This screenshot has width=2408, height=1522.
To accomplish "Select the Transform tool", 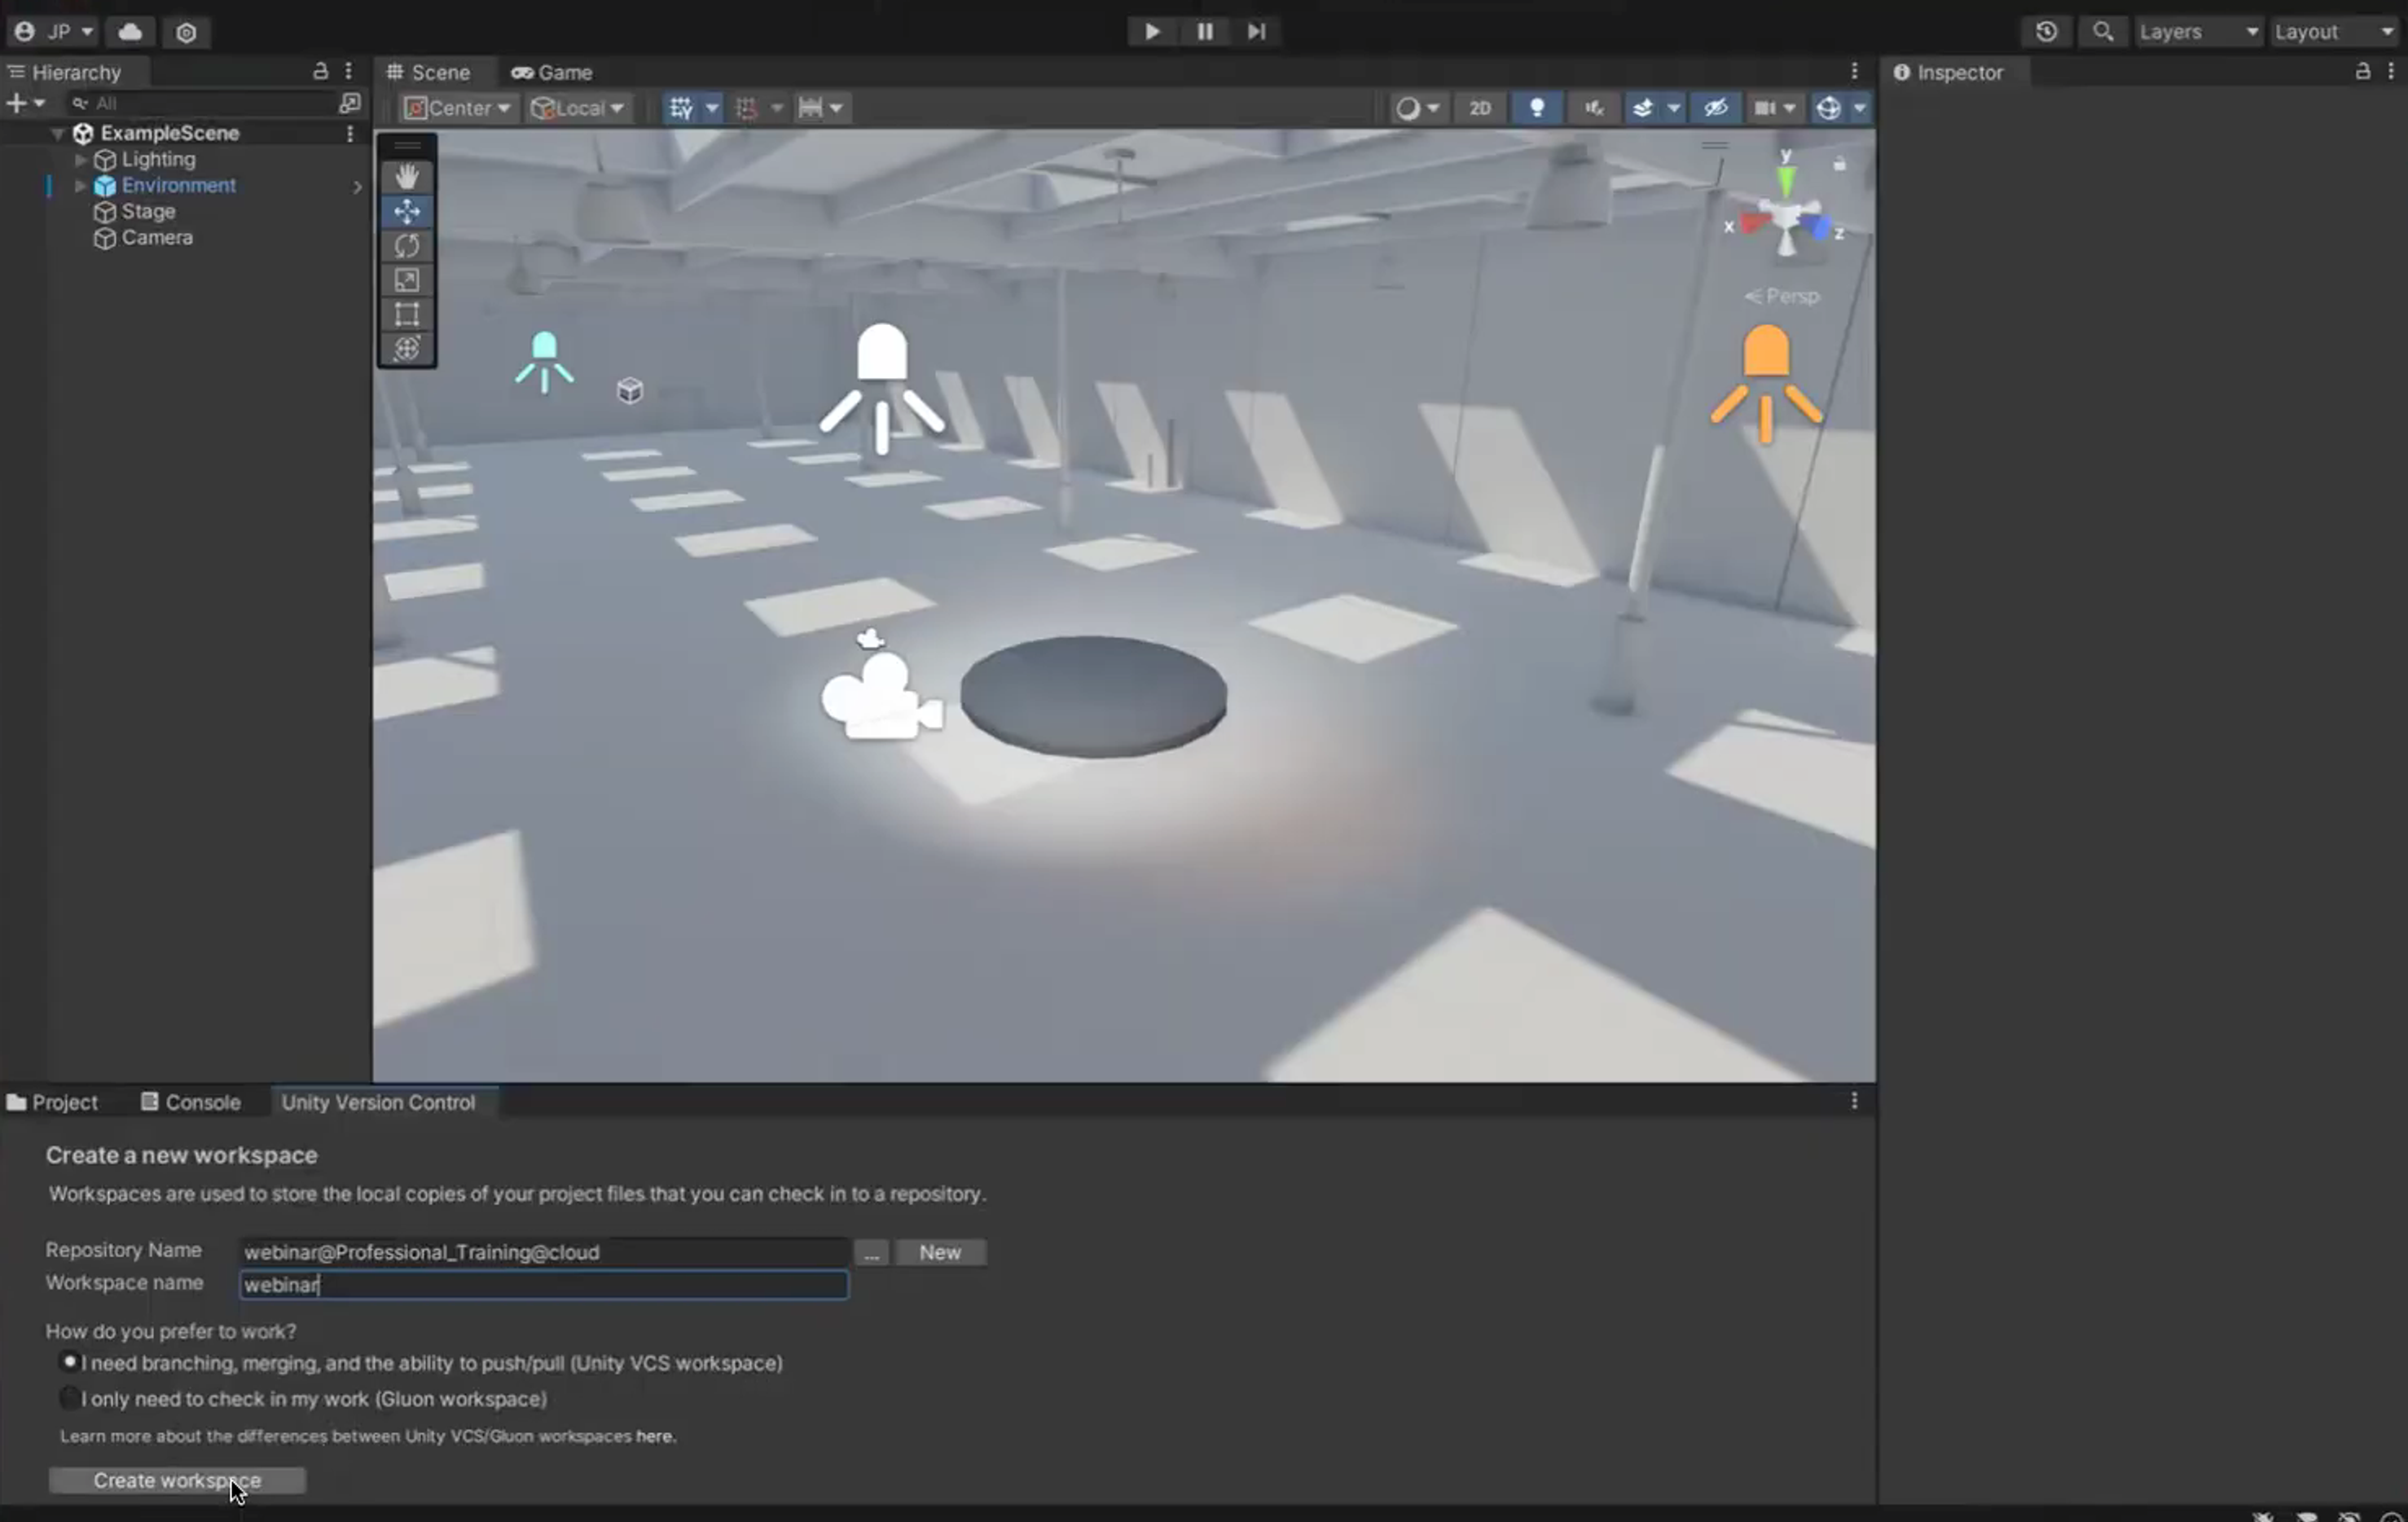I will pyautogui.click(x=406, y=348).
